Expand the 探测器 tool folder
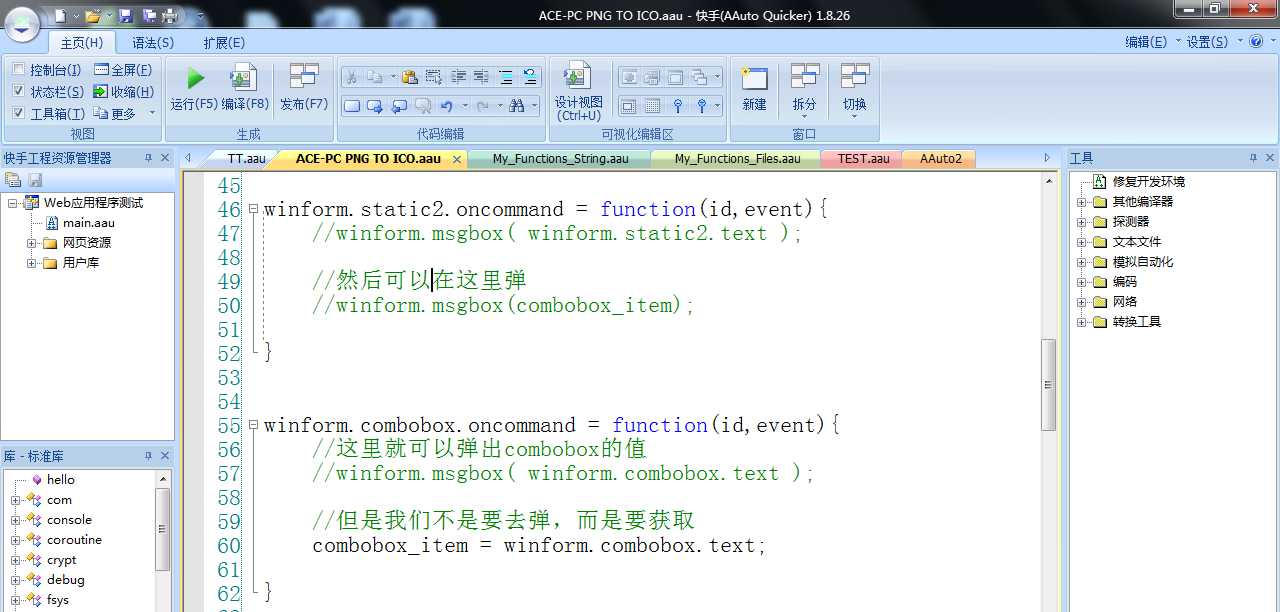 click(x=1081, y=222)
